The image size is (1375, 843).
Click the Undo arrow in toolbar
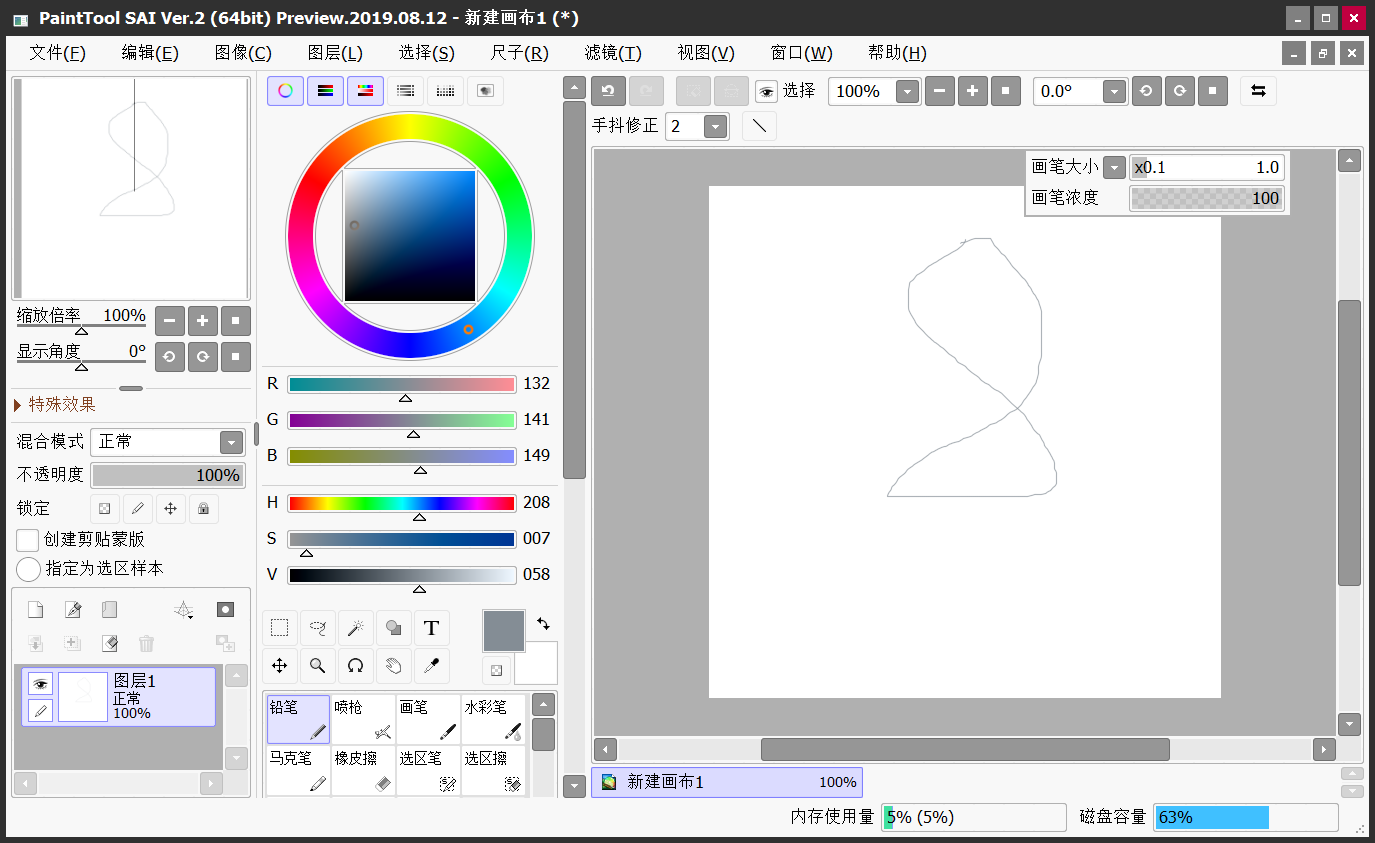coord(608,91)
